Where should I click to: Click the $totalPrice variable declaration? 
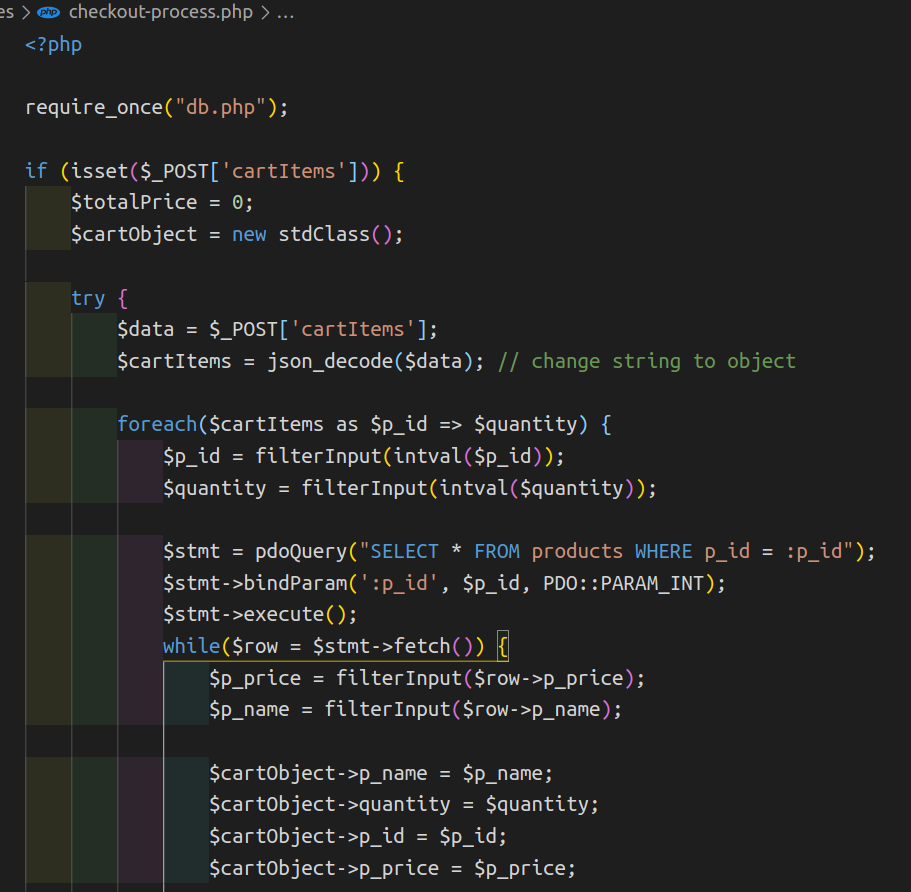(x=134, y=203)
